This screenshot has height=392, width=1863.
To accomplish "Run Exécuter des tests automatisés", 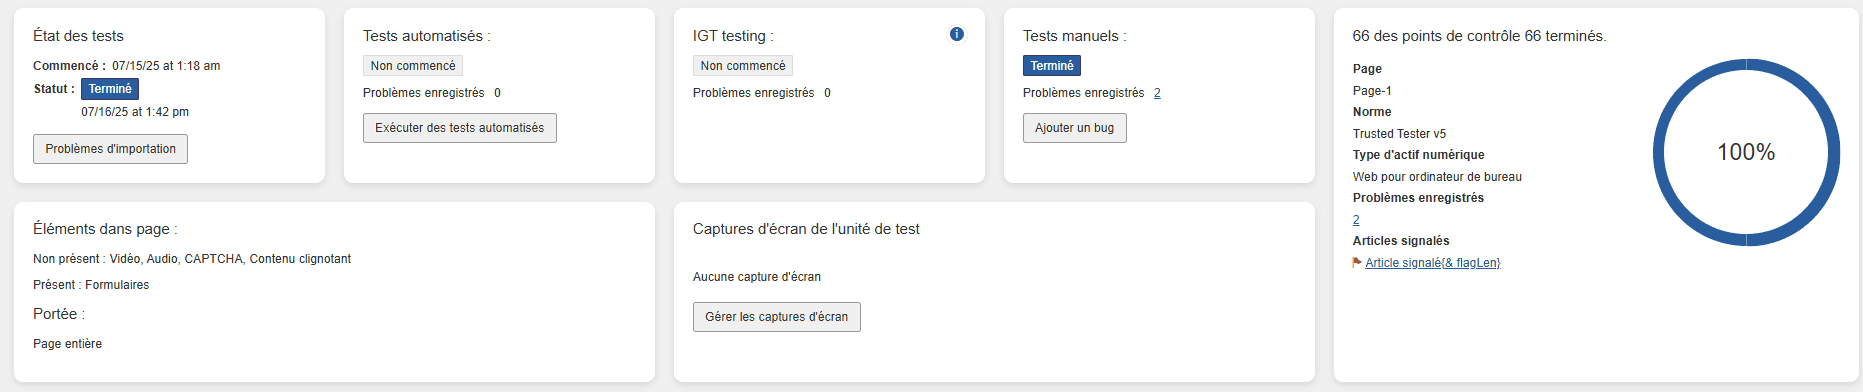I will 460,128.
